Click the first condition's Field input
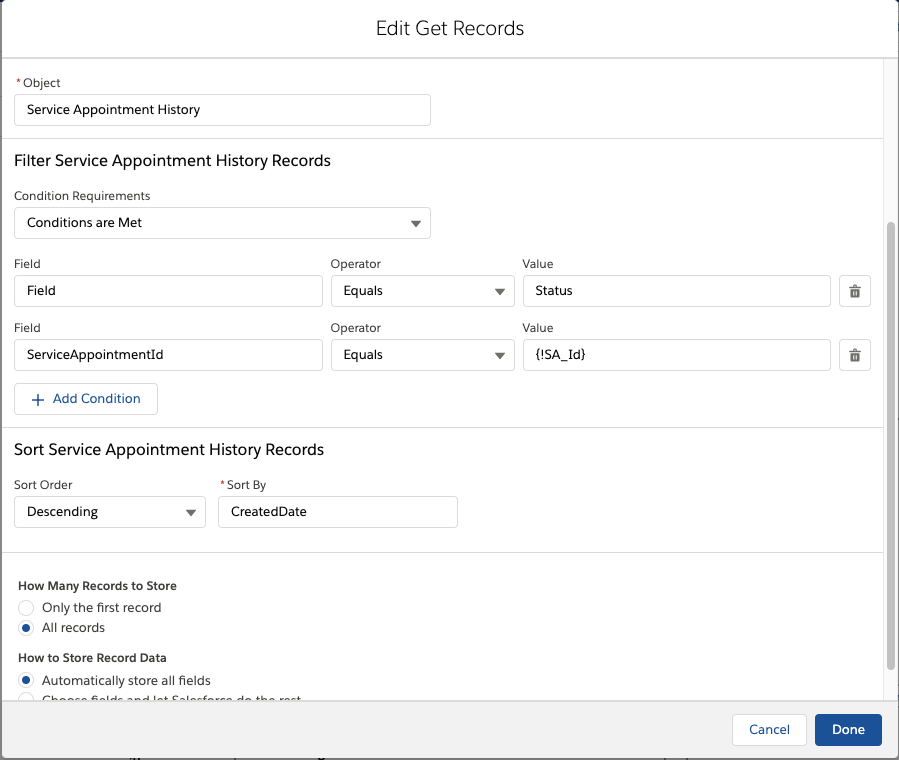 [168, 291]
